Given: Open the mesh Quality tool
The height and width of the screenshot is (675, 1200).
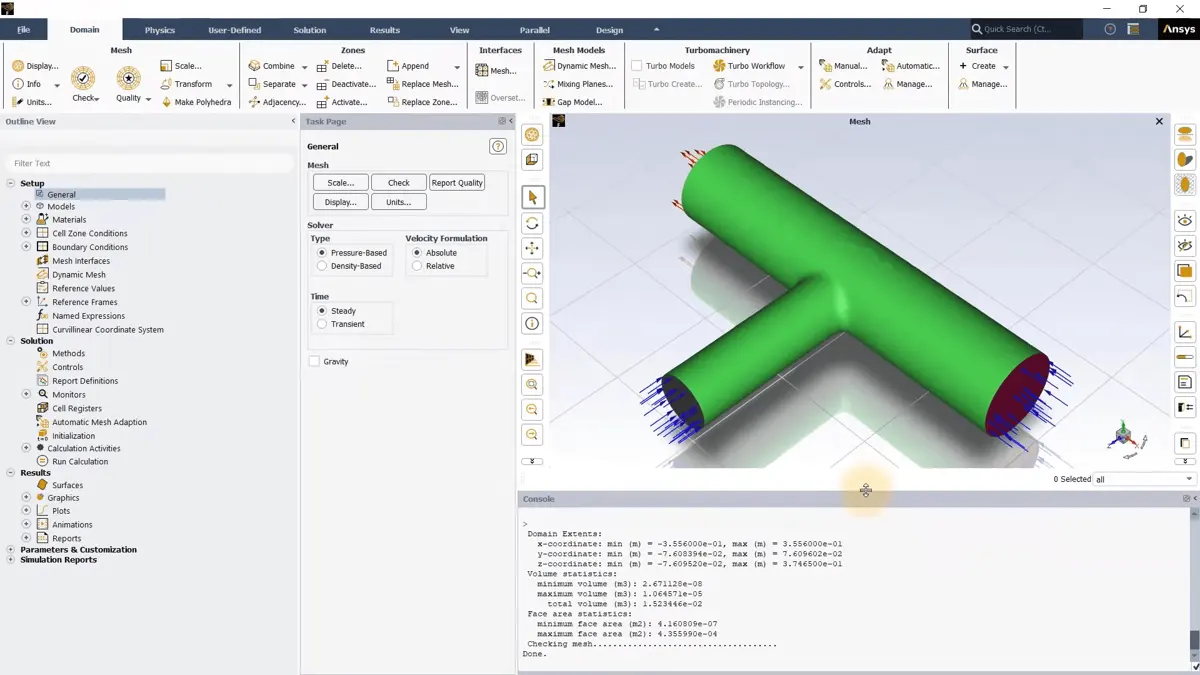Looking at the screenshot, I should click(x=129, y=84).
